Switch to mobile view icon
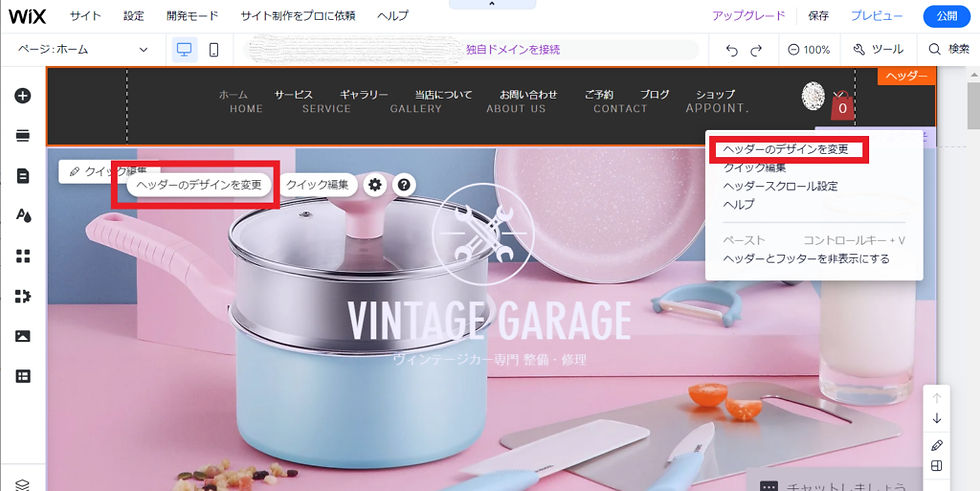980x491 pixels. click(214, 49)
